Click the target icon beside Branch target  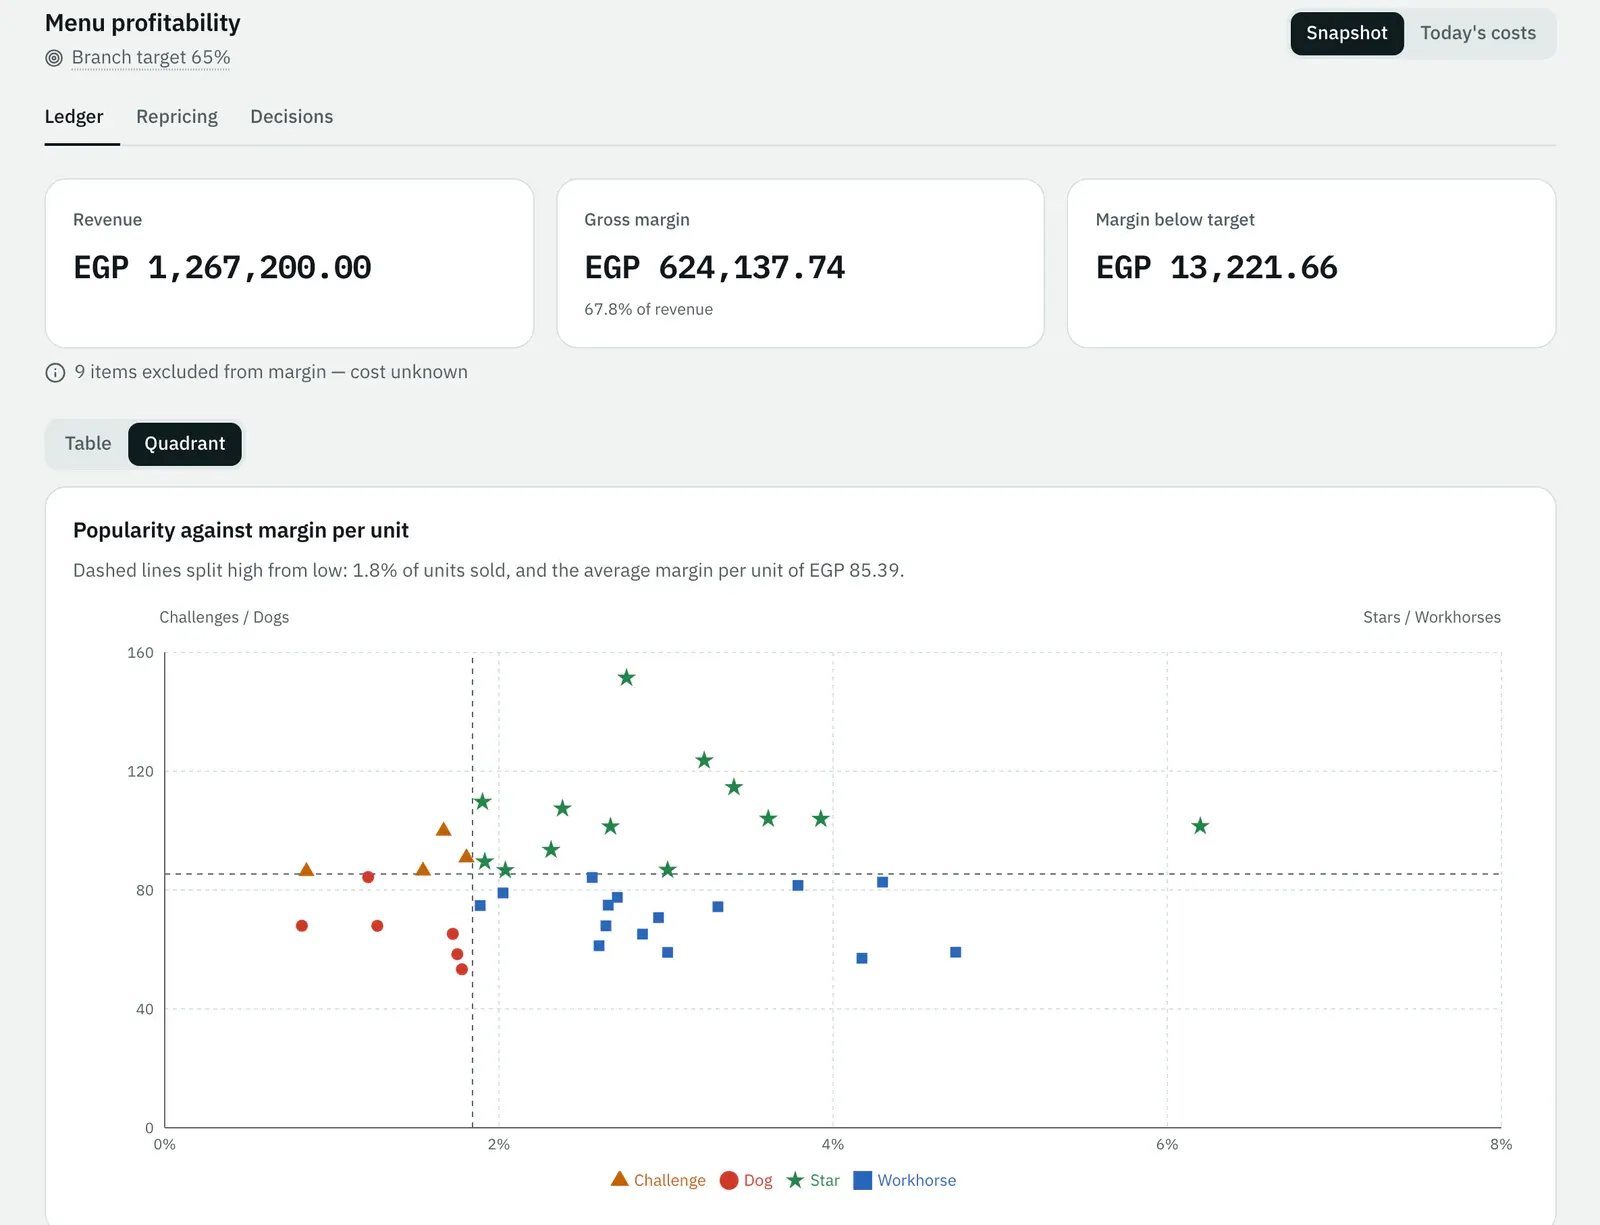click(54, 58)
